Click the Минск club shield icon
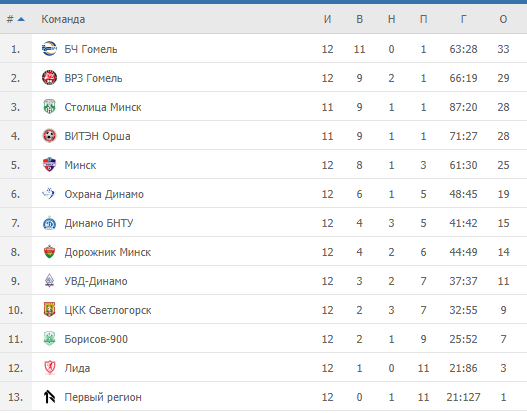Viewport: 527px width, 413px height. 49,165
